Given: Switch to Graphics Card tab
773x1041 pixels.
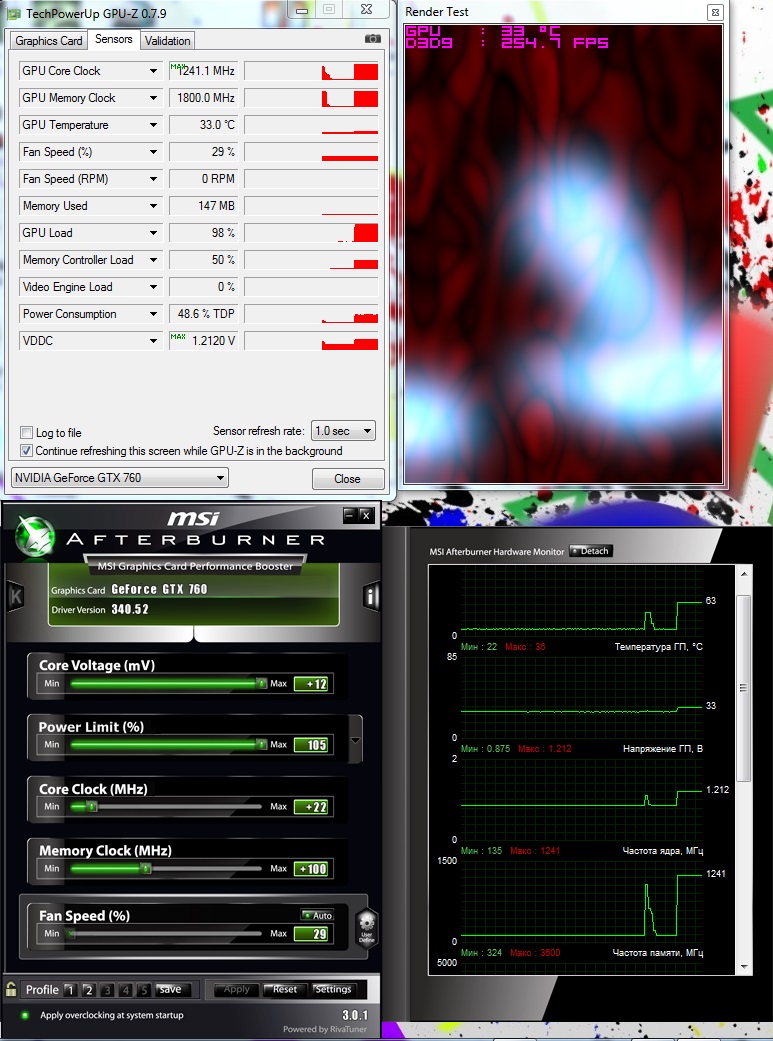Looking at the screenshot, I should pos(48,40).
